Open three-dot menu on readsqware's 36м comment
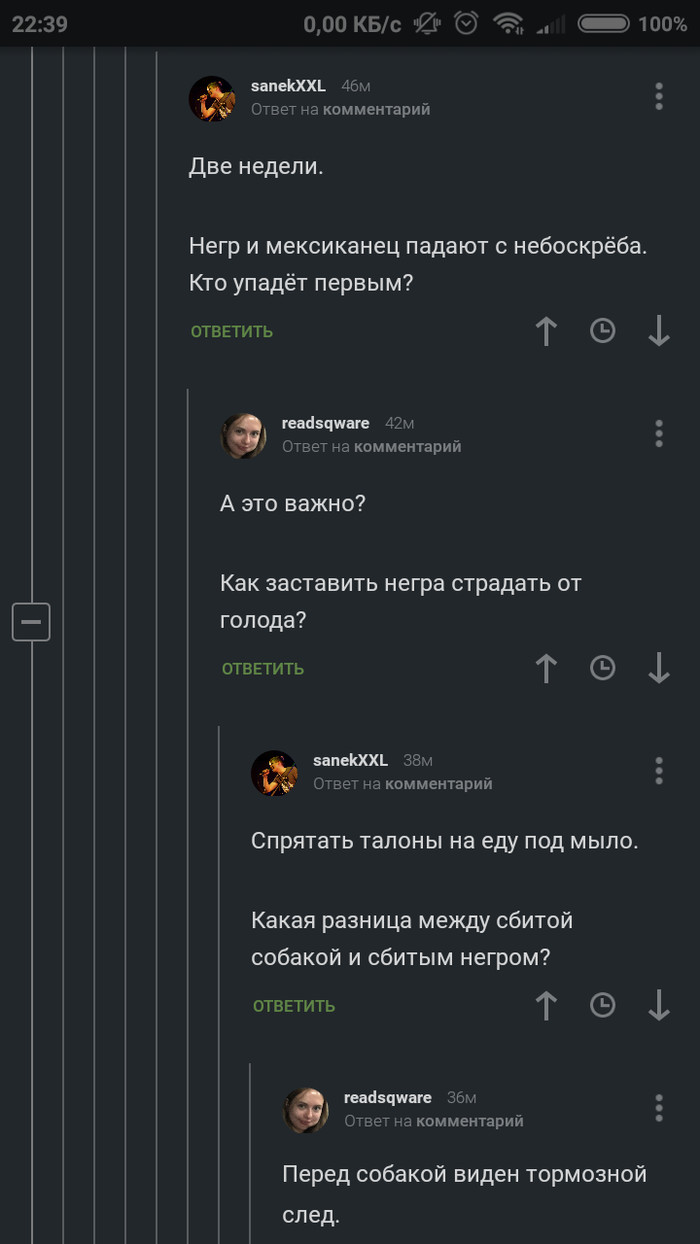The image size is (700, 1244). (x=658, y=1107)
